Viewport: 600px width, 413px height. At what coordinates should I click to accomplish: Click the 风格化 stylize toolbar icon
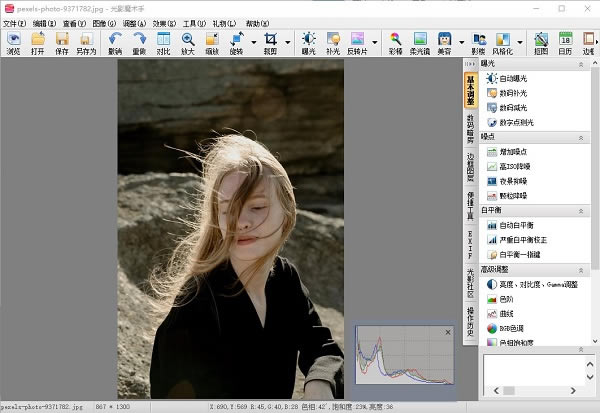tap(502, 43)
